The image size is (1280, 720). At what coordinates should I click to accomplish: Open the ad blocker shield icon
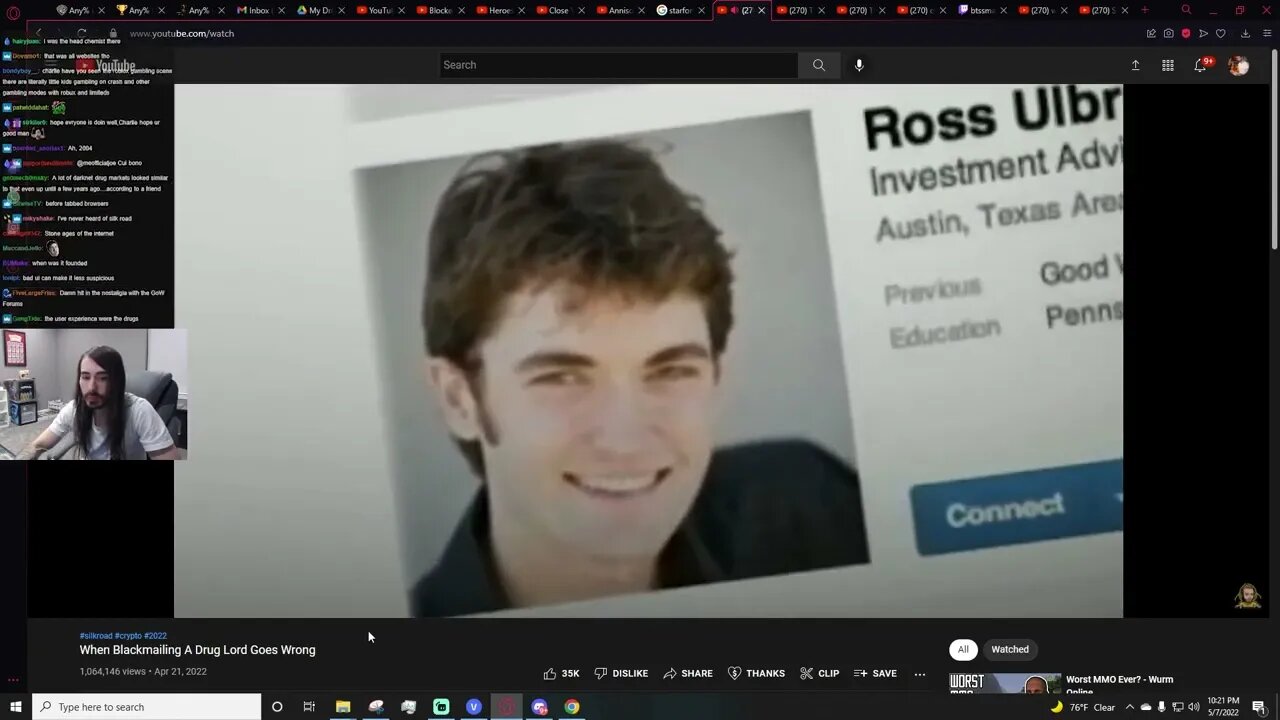pos(1186,33)
